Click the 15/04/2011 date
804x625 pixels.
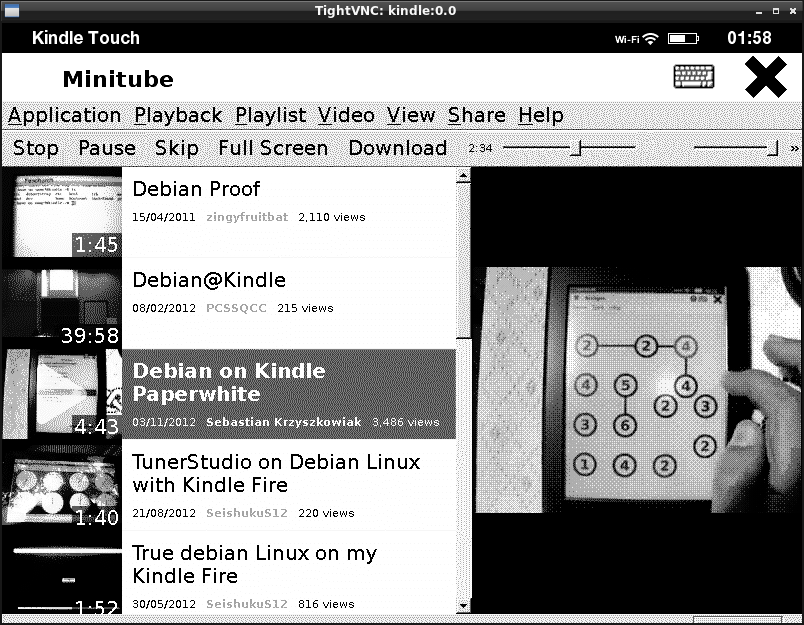click(164, 217)
